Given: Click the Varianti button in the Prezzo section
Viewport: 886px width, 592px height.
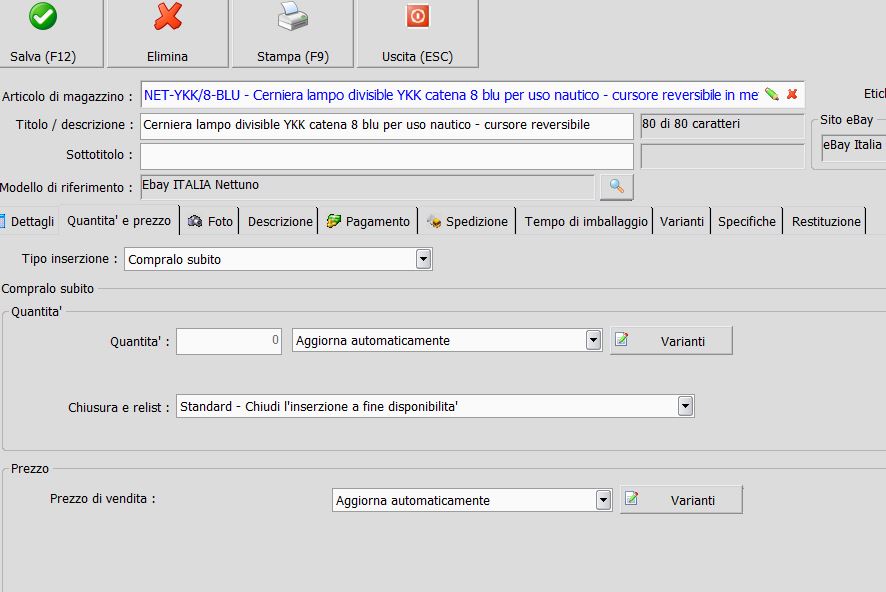Looking at the screenshot, I should click(x=681, y=500).
